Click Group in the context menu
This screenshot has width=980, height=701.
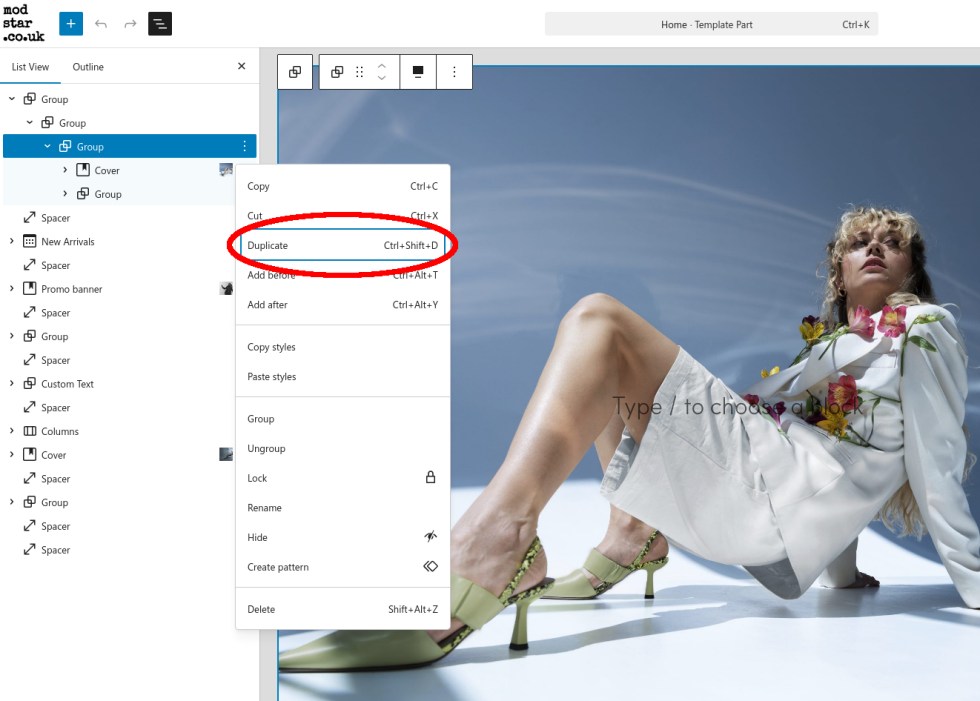(x=342, y=419)
